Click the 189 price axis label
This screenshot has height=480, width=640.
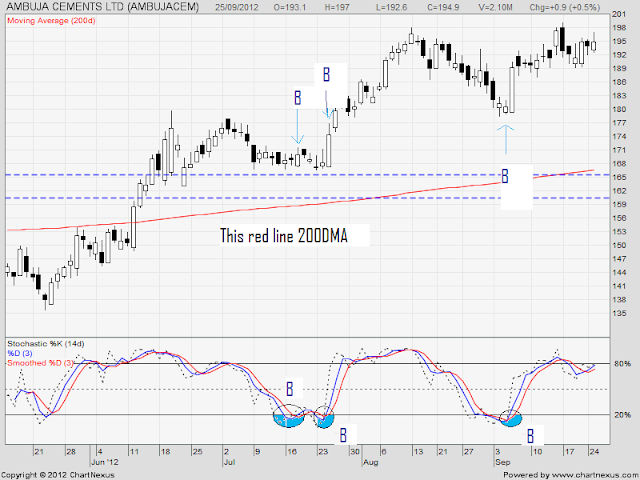point(619,69)
